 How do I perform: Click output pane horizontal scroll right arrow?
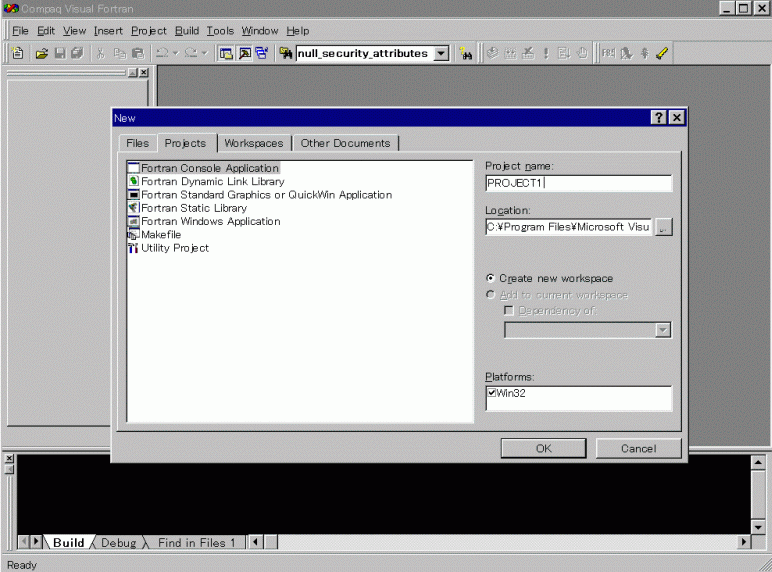(744, 542)
